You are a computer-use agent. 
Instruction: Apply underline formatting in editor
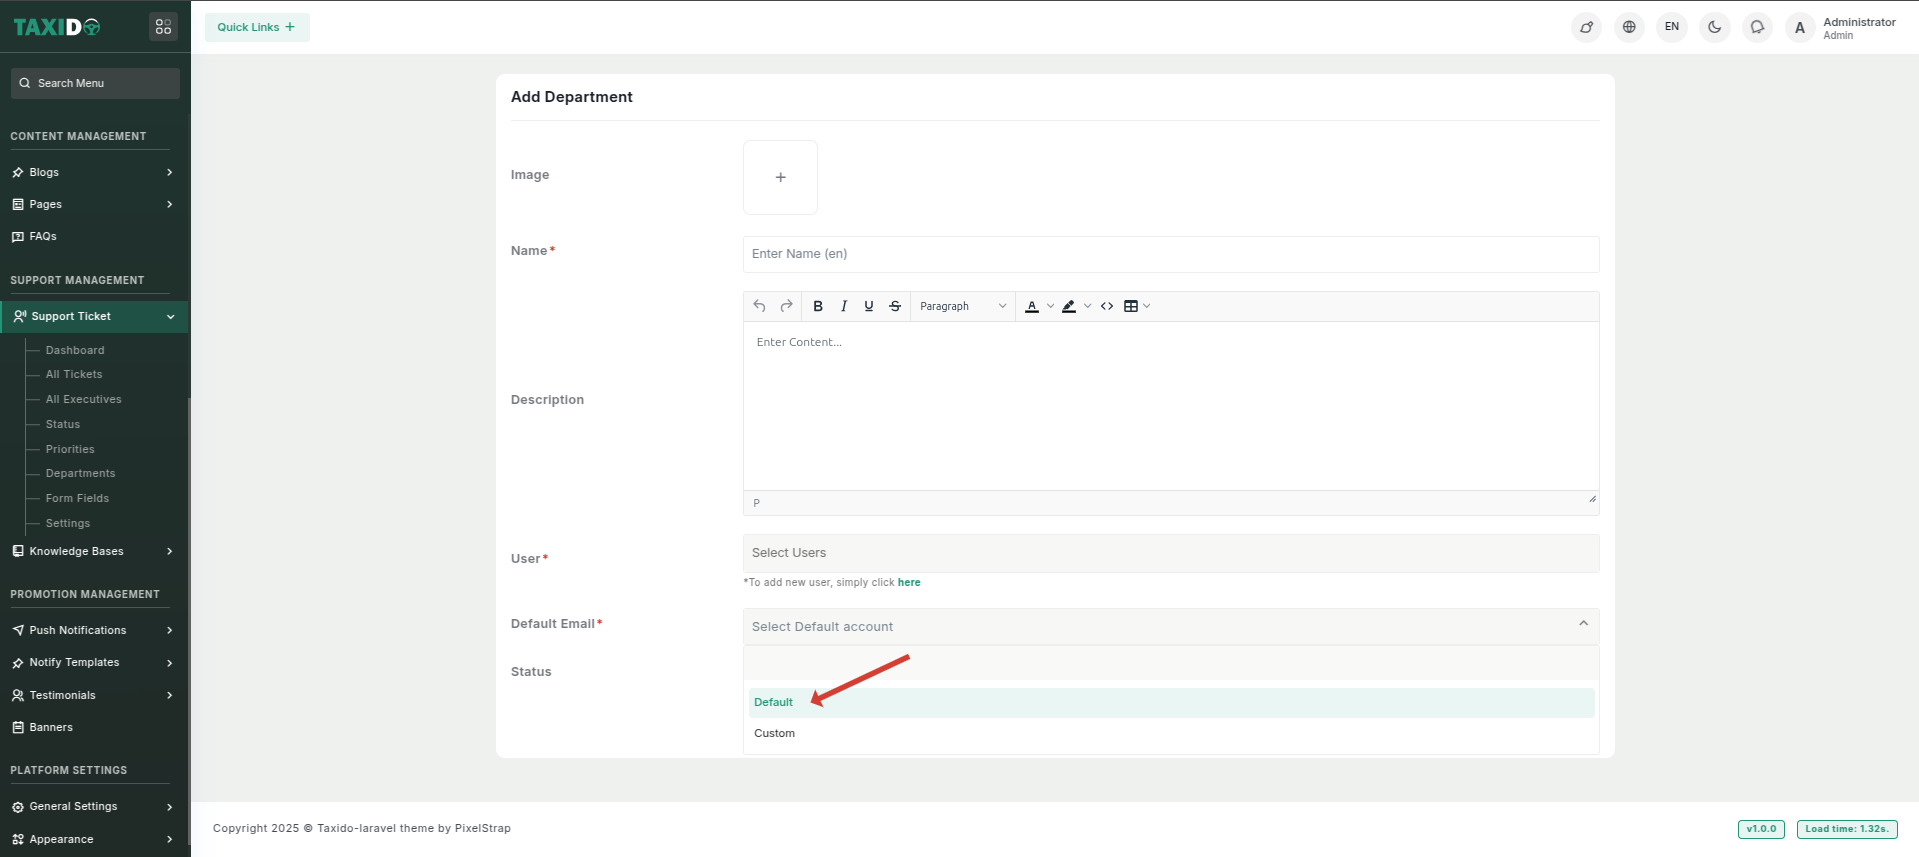(869, 306)
